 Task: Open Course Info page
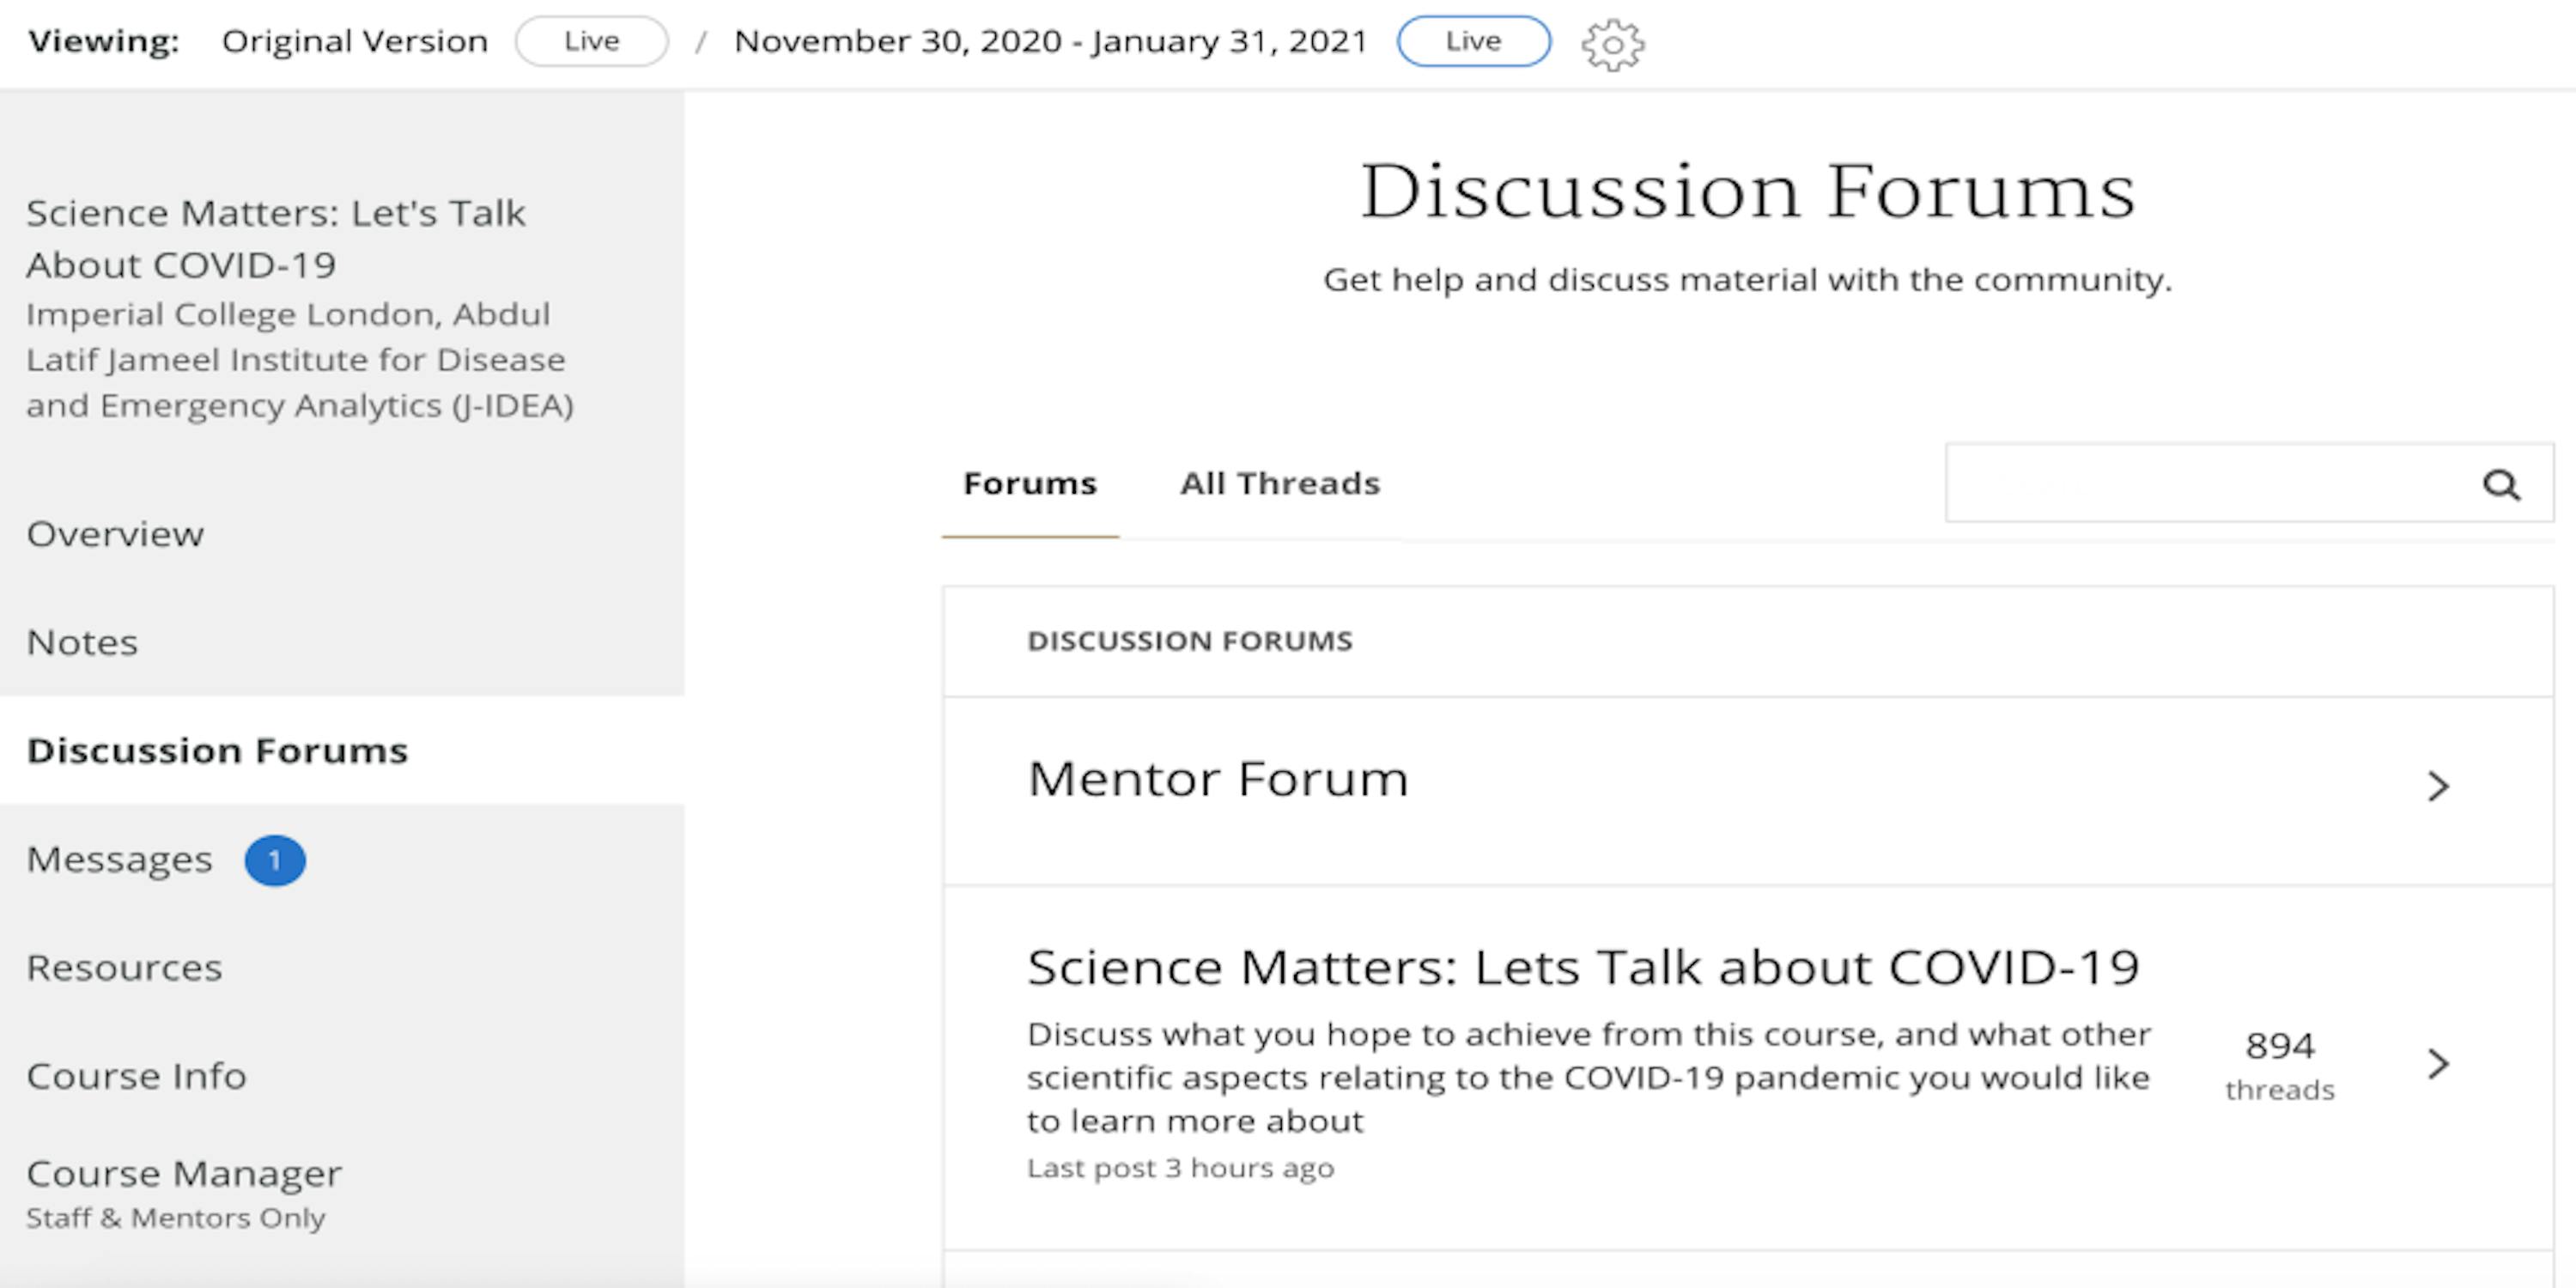(x=136, y=1076)
